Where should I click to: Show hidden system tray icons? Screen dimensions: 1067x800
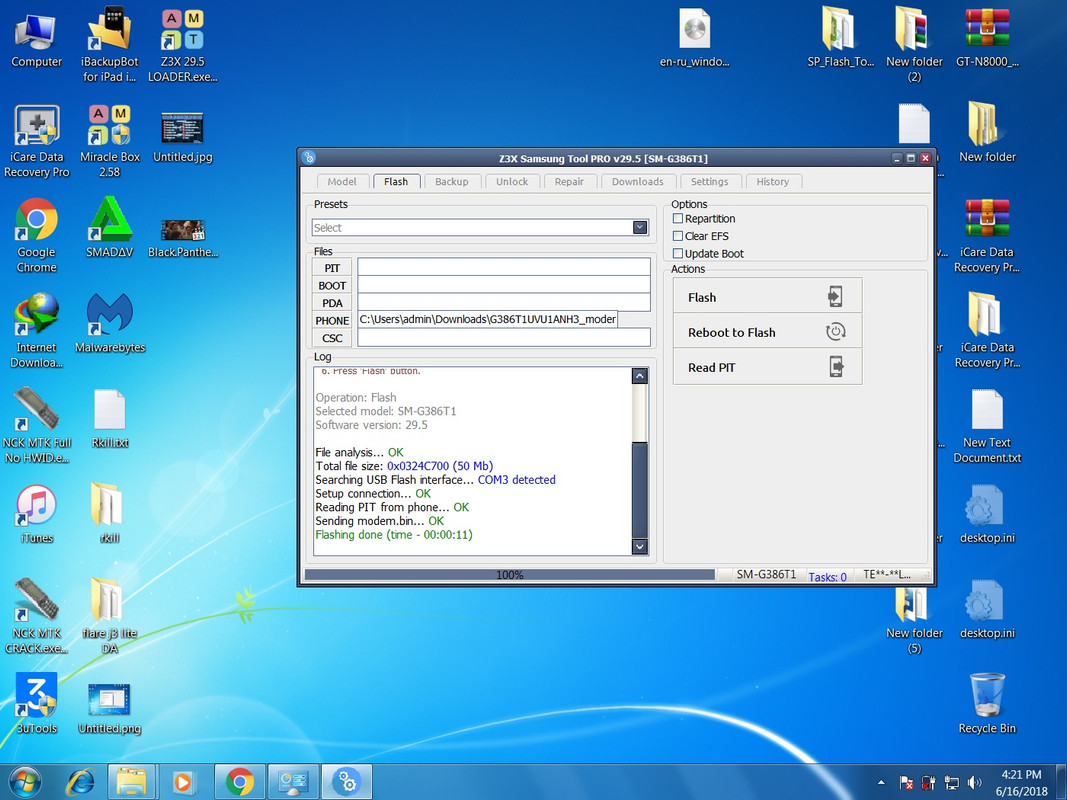click(x=881, y=782)
